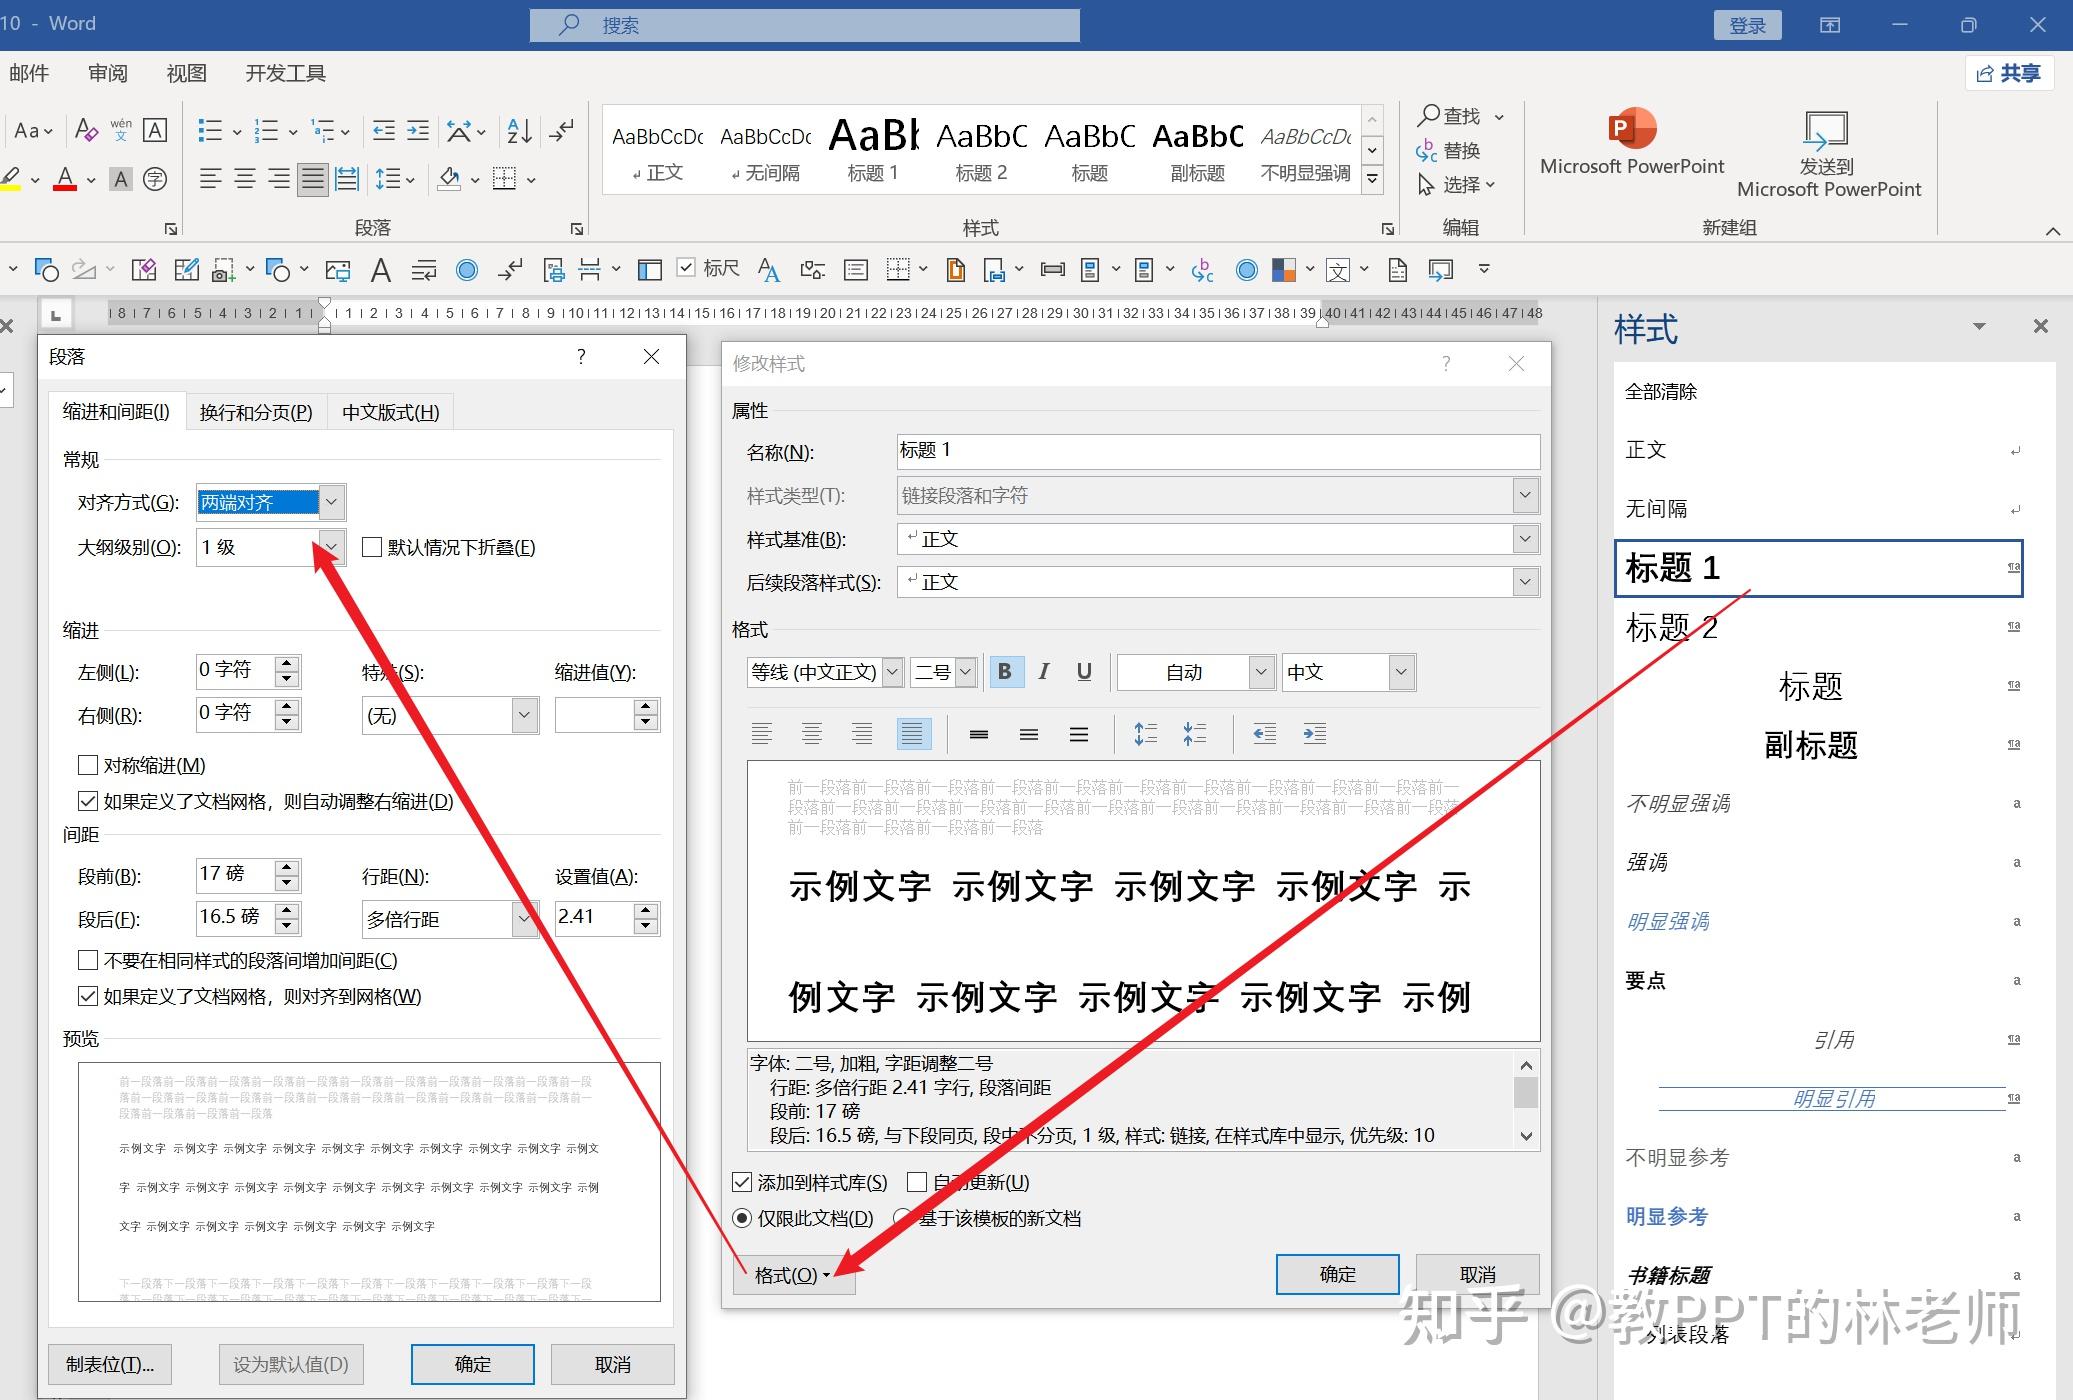This screenshot has width=2073, height=1400.
Task: Expand 行距 line spacing dropdown
Action: (x=524, y=919)
